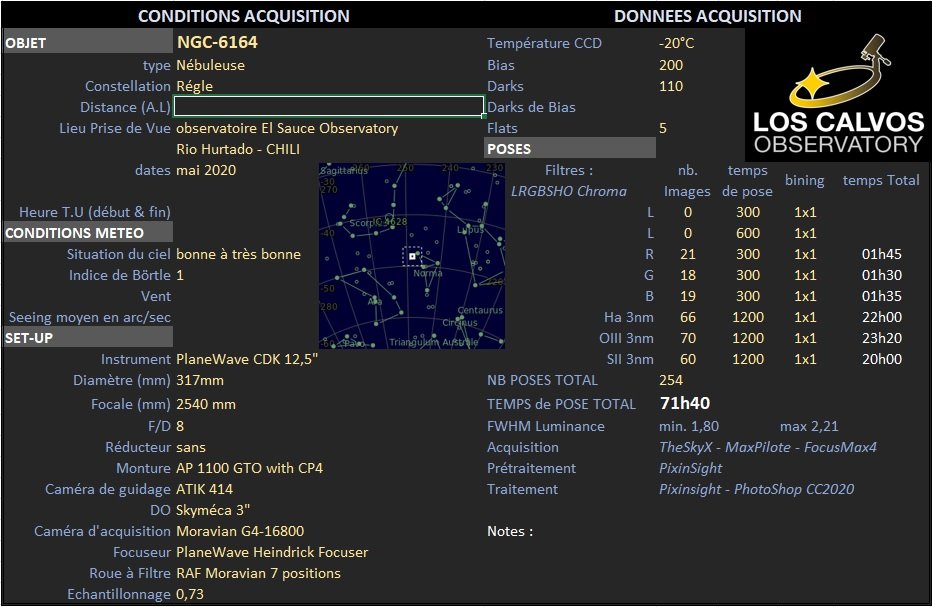The image size is (932, 607).
Task: Select the OIII 3nm image count 70
Action: (x=688, y=338)
